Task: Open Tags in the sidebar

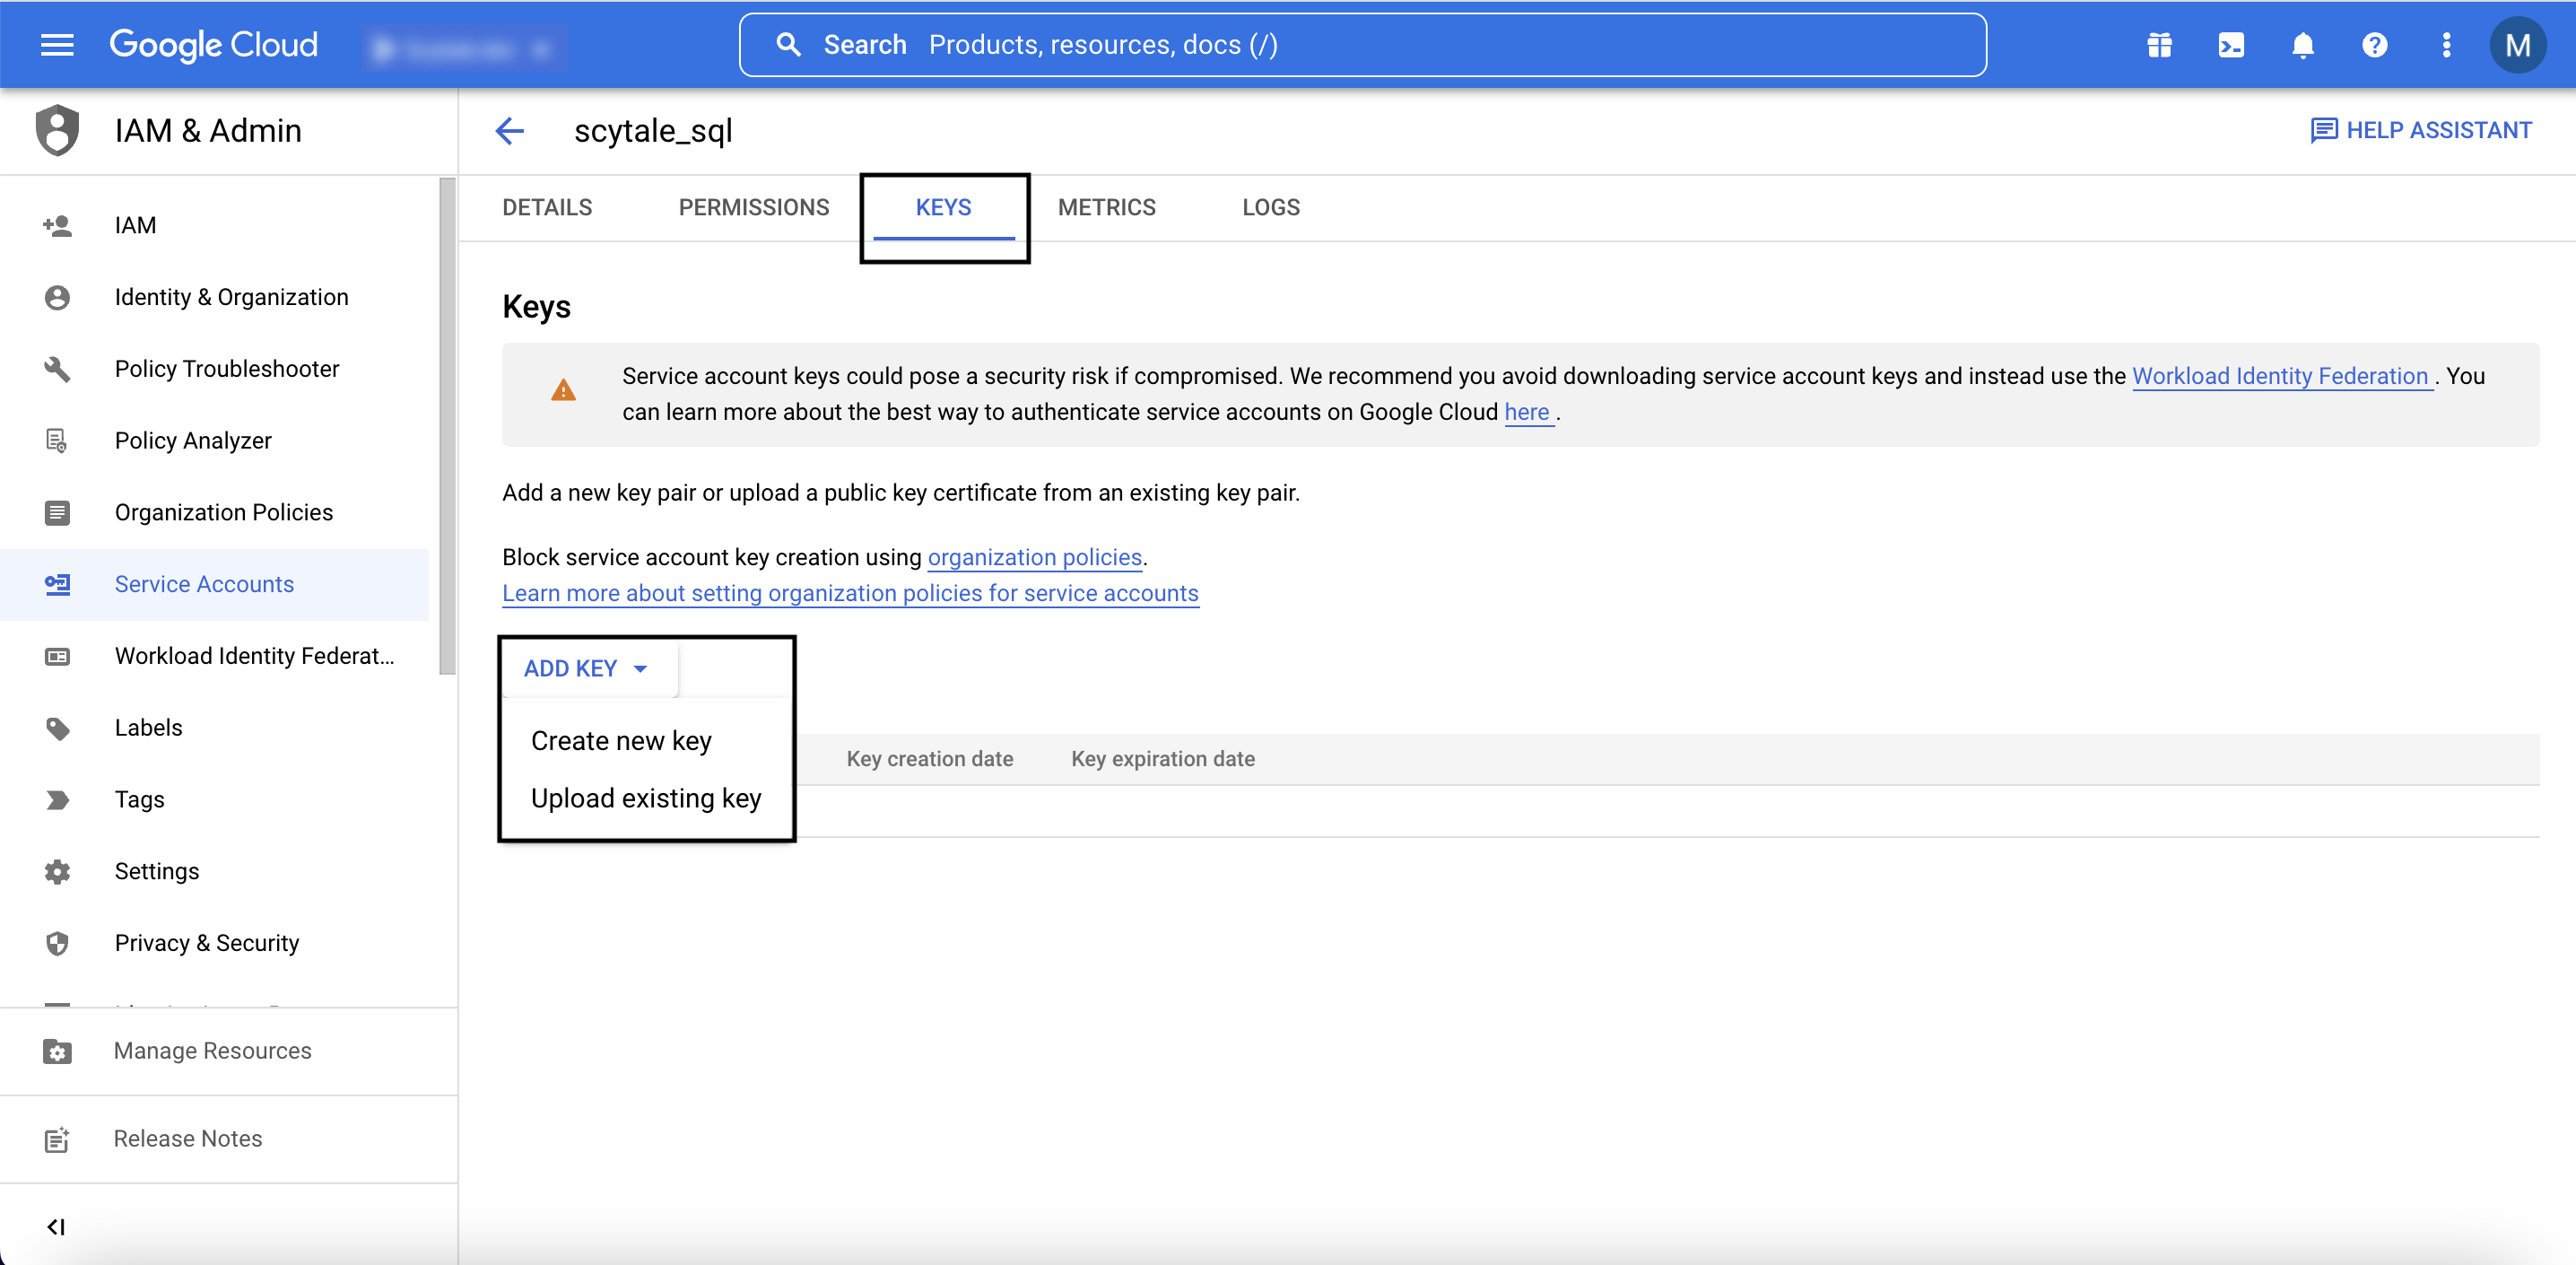Action: tap(214, 800)
